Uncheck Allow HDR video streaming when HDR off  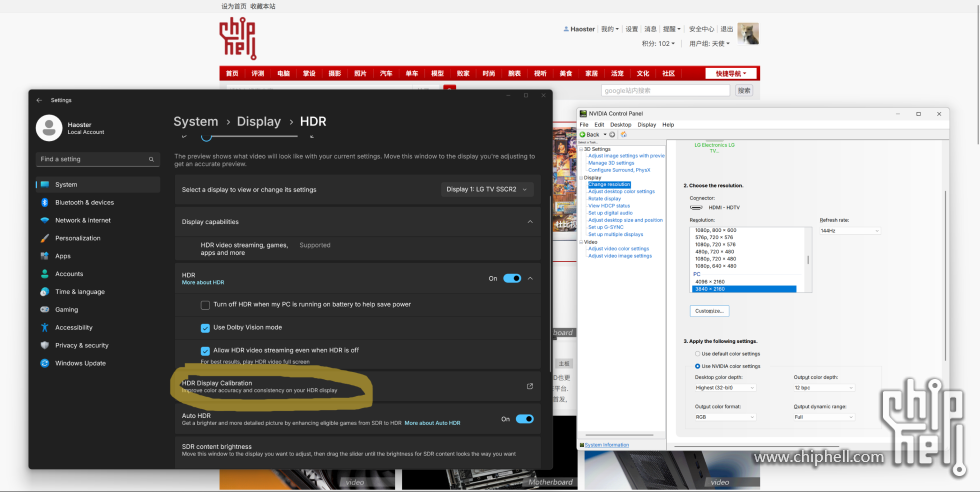(205, 351)
